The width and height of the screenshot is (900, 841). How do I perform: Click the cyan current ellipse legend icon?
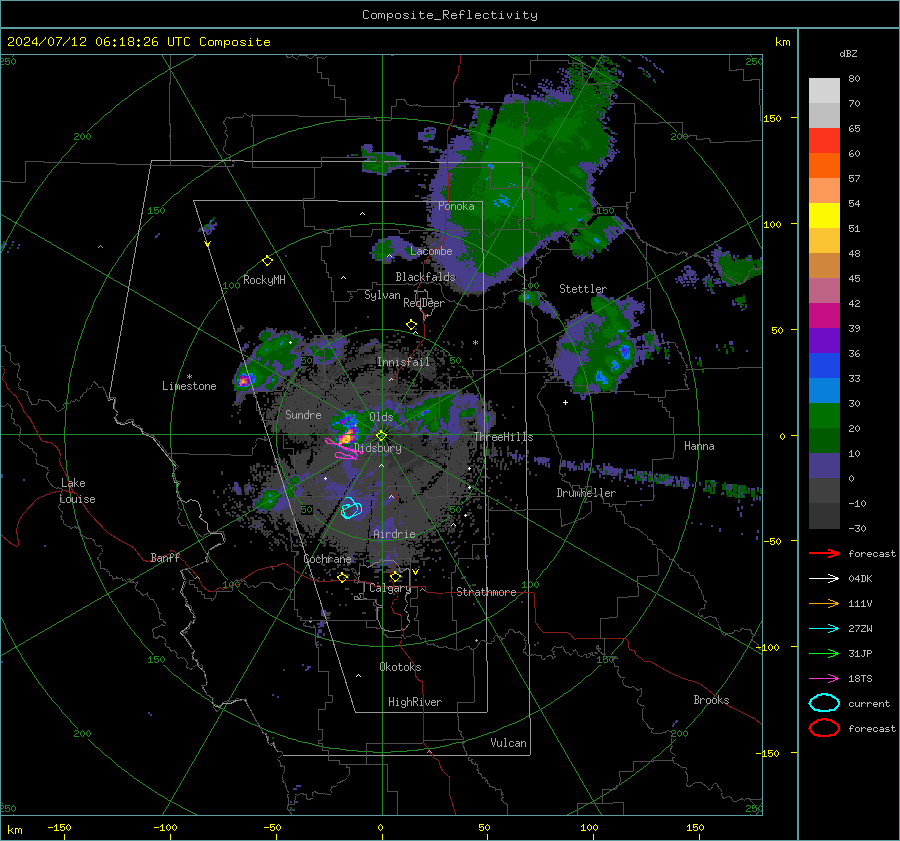[x=824, y=703]
